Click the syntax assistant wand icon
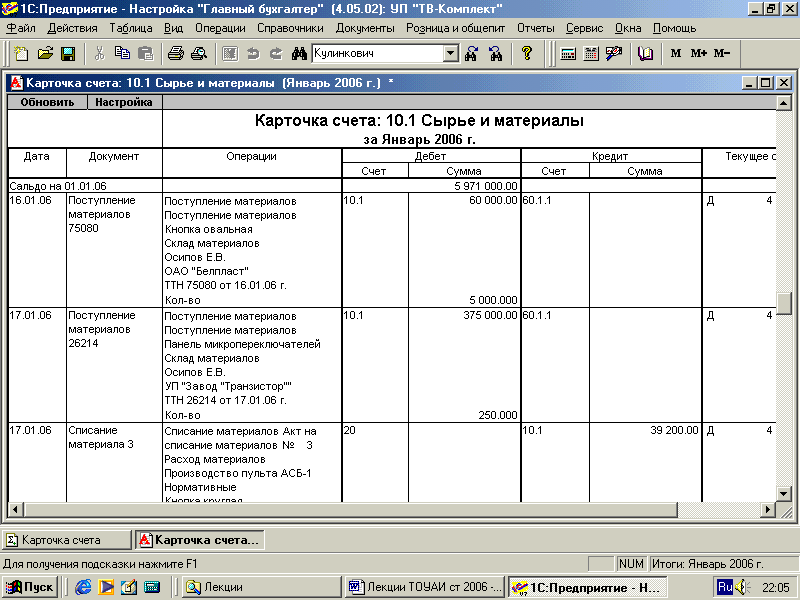 (614, 54)
